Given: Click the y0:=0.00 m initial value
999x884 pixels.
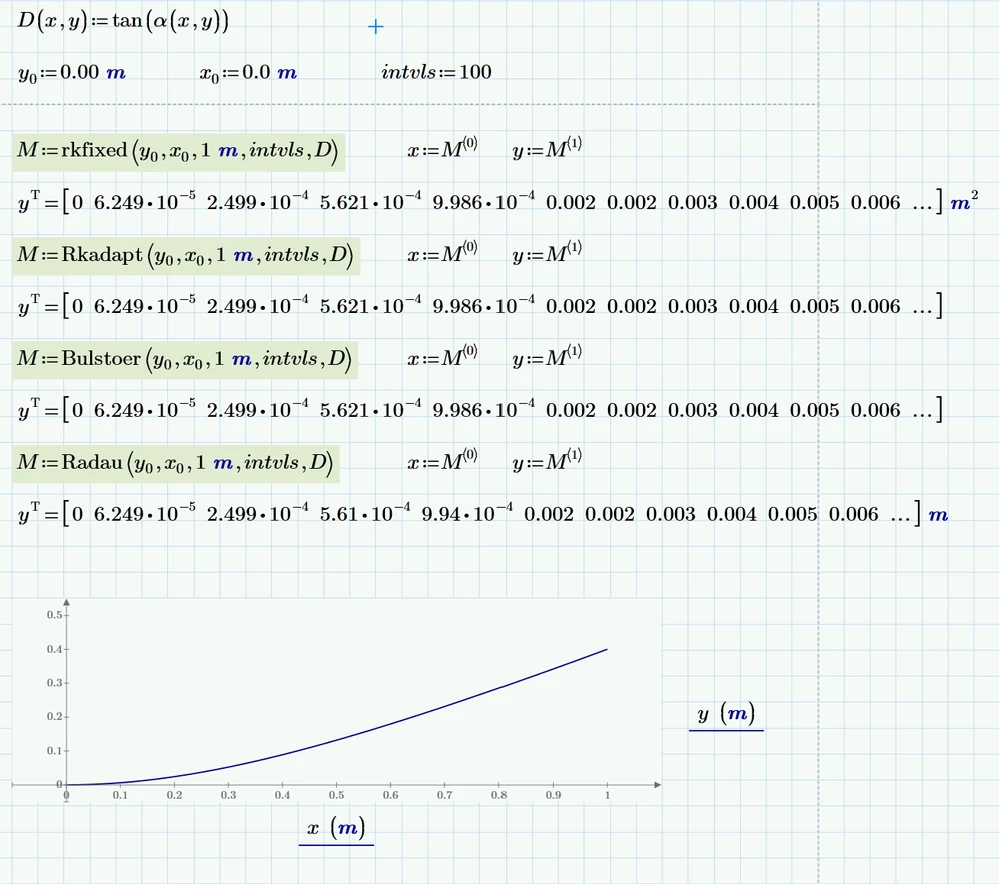Looking at the screenshot, I should [72, 73].
